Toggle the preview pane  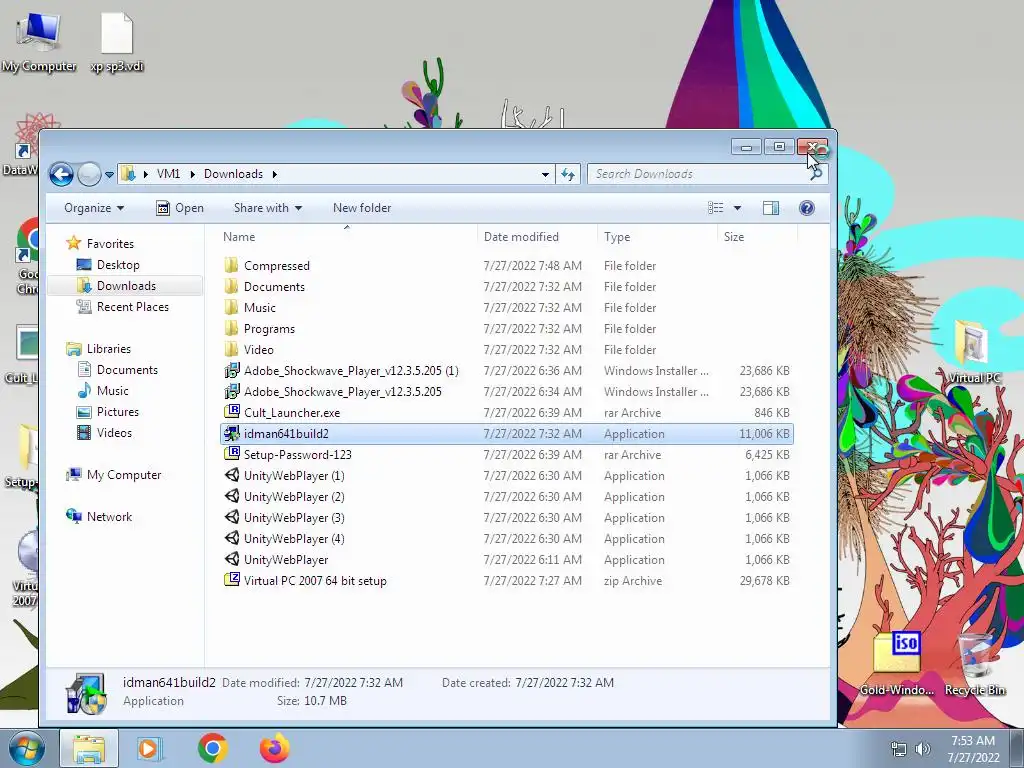tap(771, 208)
